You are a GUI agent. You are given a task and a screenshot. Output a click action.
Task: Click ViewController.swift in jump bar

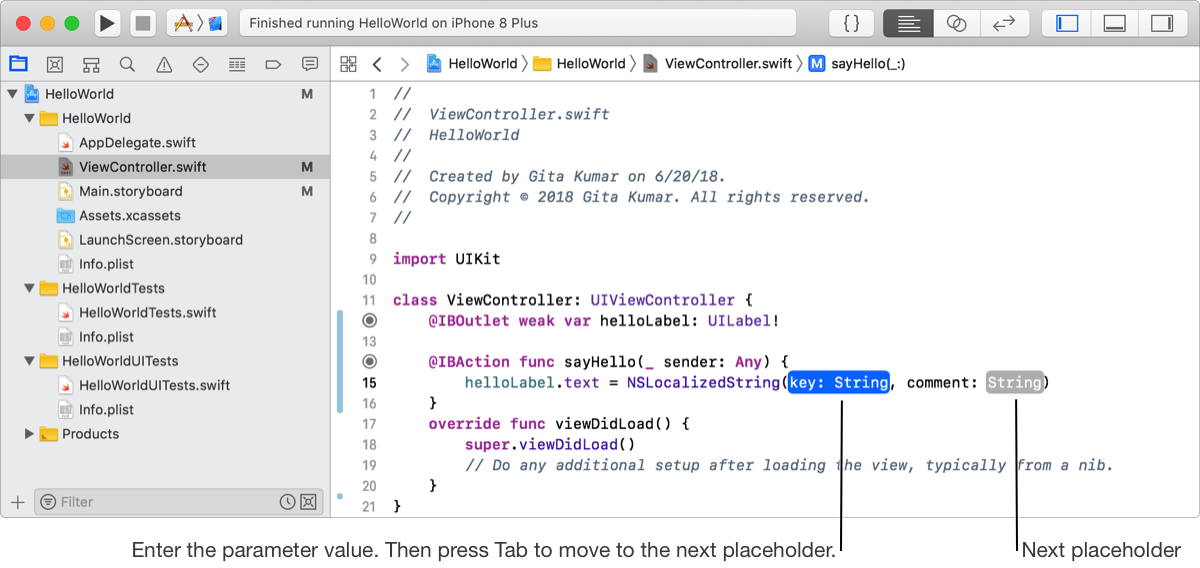tap(717, 64)
